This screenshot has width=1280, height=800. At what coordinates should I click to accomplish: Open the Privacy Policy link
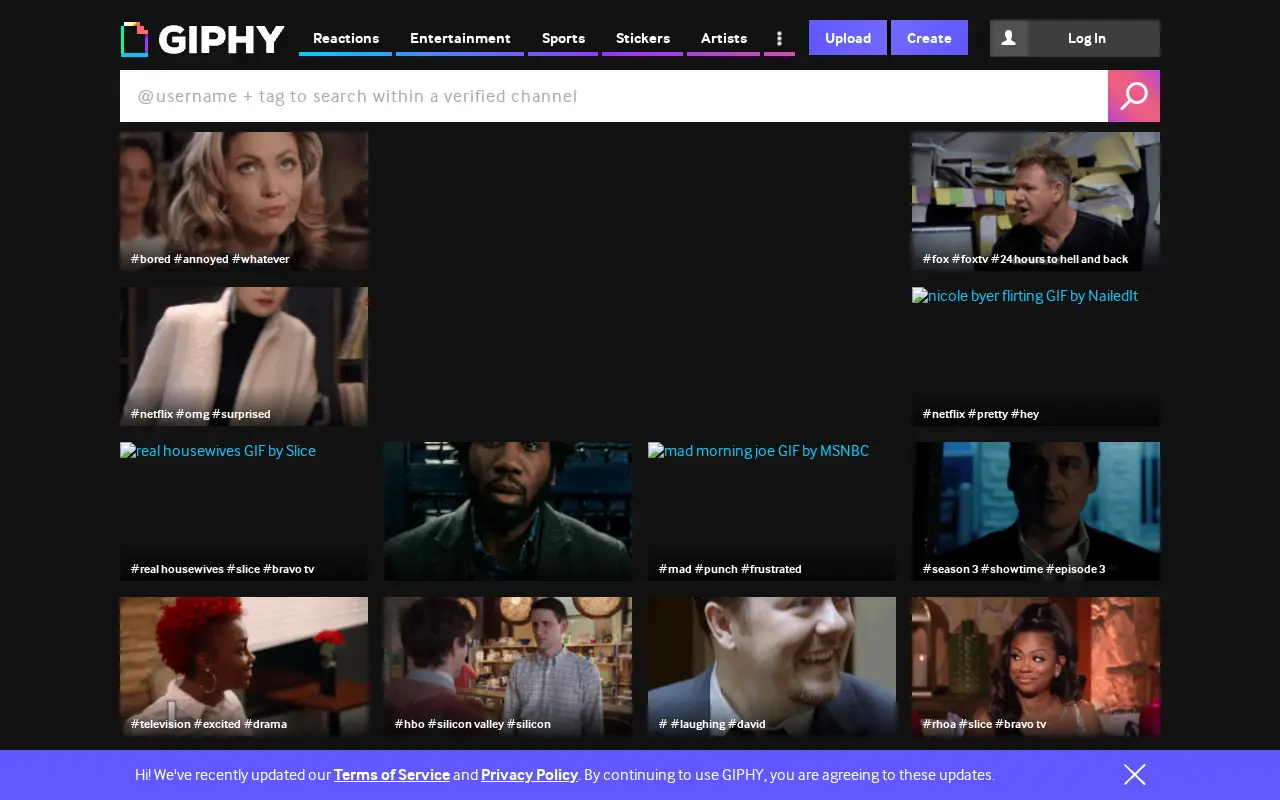529,775
